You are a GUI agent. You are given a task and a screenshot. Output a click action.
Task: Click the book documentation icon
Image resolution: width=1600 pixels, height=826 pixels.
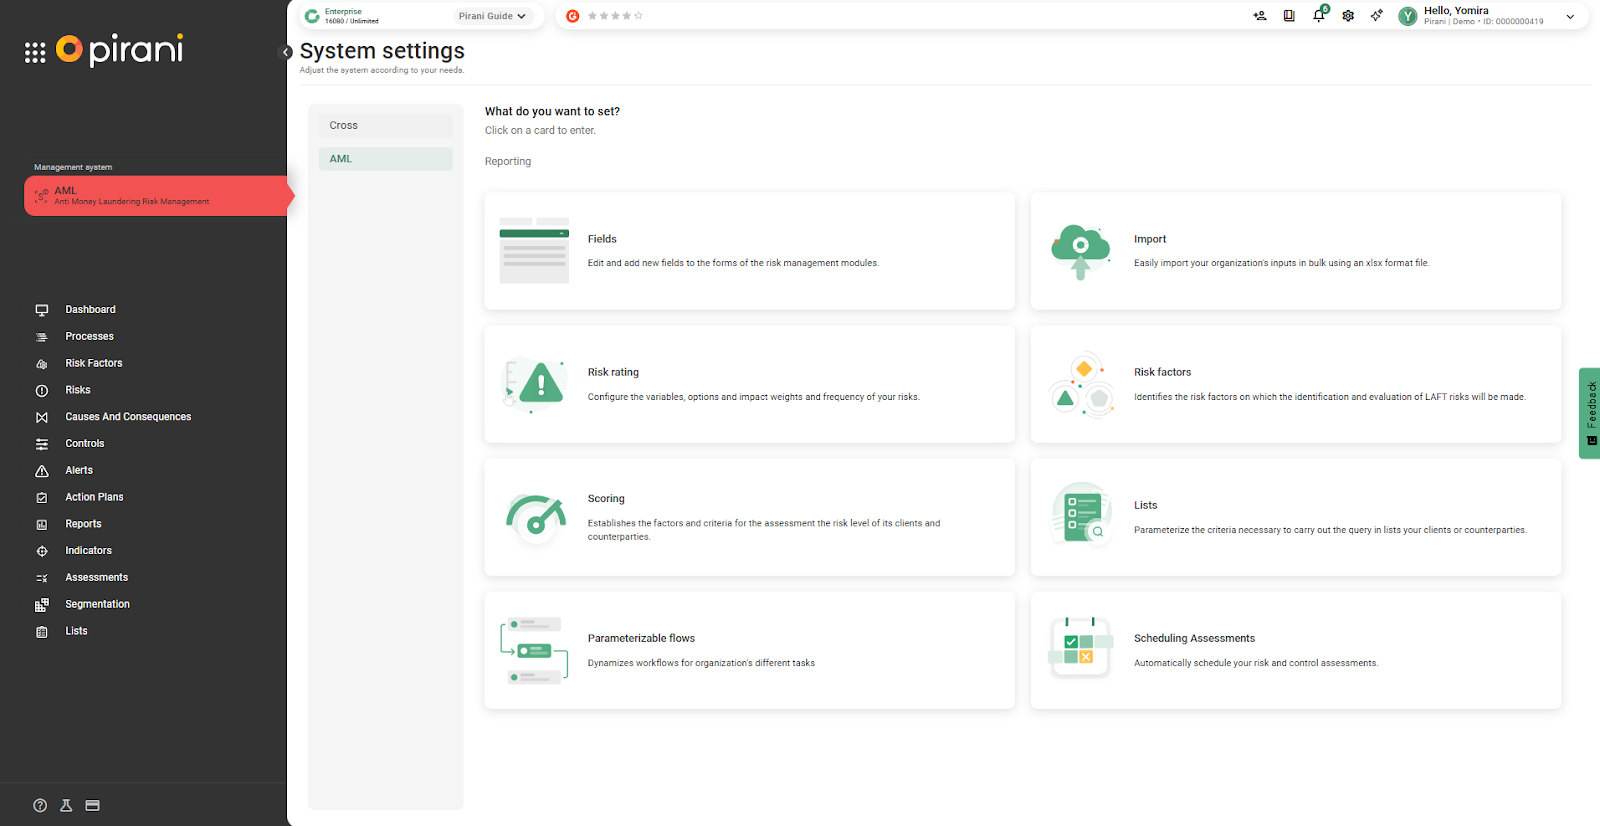click(x=1289, y=16)
